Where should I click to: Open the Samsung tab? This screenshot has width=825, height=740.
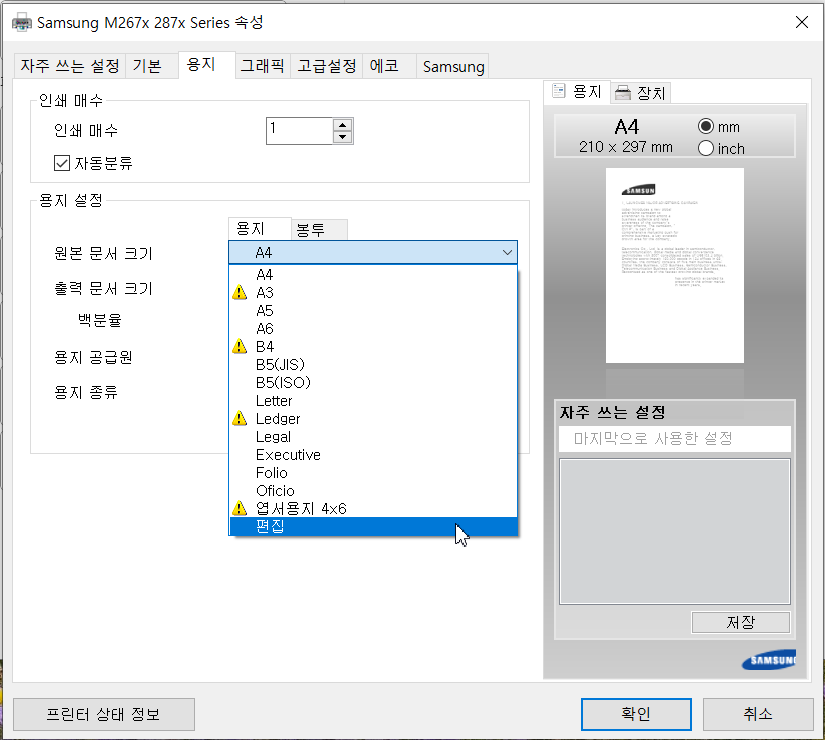click(453, 66)
